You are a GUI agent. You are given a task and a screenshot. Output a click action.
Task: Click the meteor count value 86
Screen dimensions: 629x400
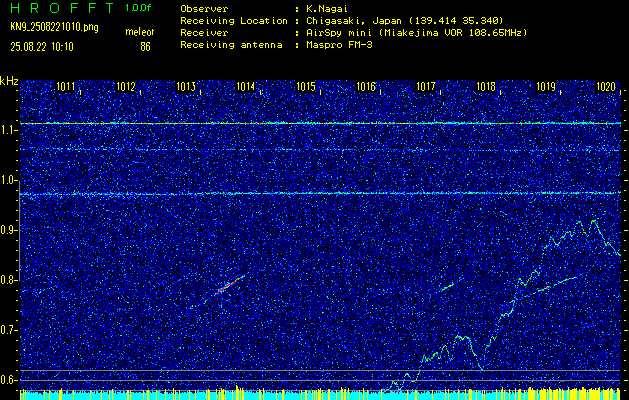145,47
